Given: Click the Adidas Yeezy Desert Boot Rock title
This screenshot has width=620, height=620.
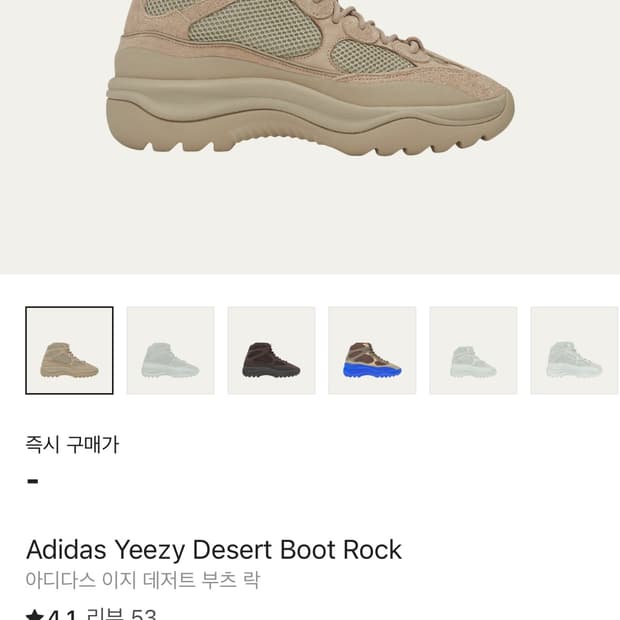Looking at the screenshot, I should point(214,550).
